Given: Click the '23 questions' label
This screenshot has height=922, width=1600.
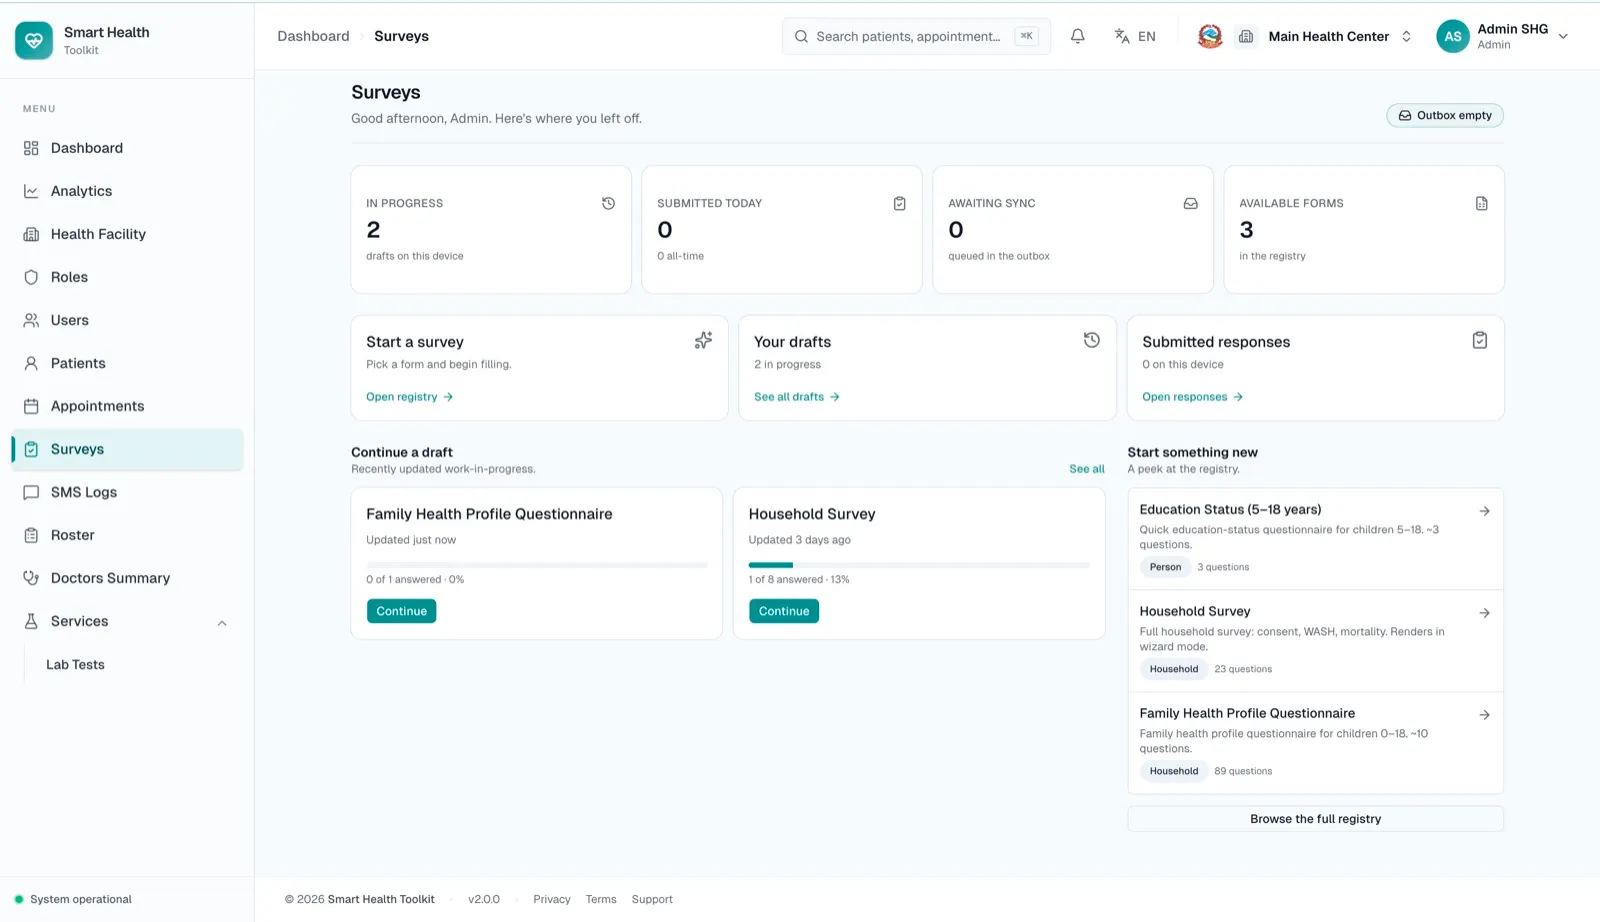Looking at the screenshot, I should tap(1243, 669).
